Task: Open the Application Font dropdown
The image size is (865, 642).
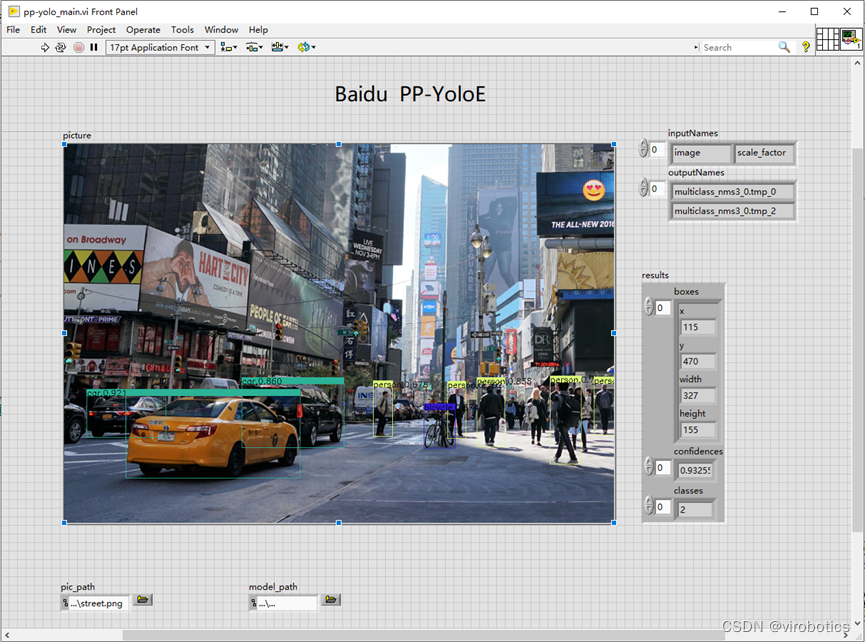Action: coord(160,47)
